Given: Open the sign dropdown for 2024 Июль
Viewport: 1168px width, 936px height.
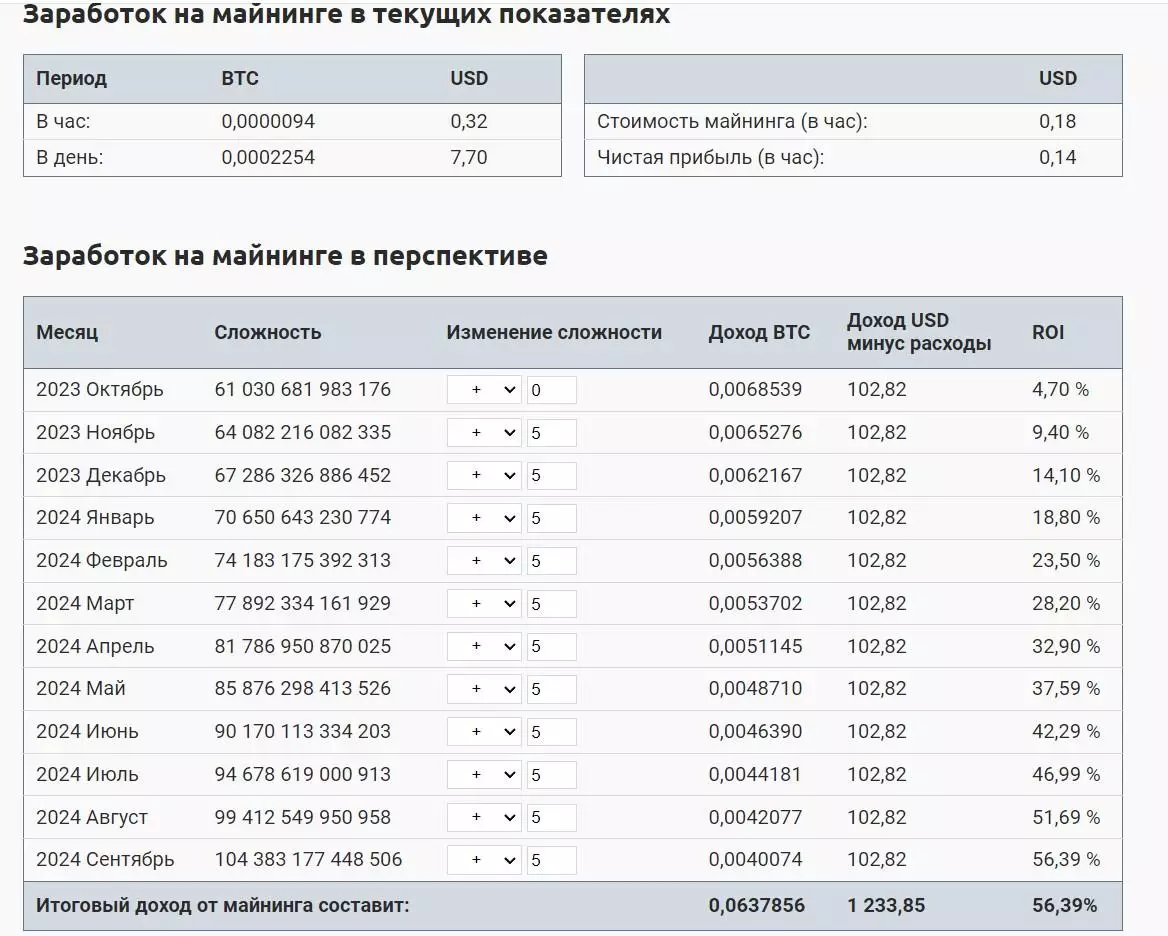Looking at the screenshot, I should tap(484, 775).
